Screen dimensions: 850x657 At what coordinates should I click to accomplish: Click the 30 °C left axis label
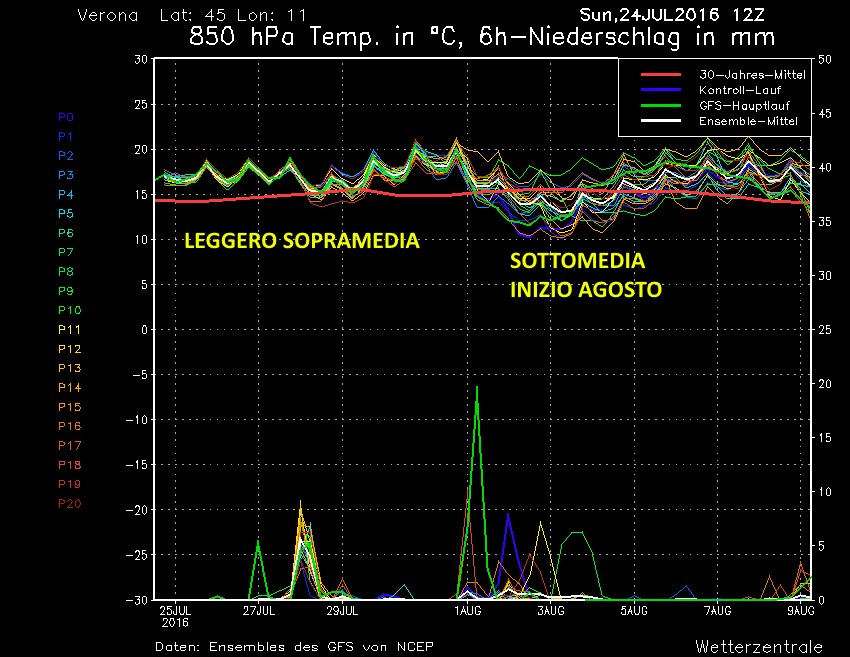point(141,60)
